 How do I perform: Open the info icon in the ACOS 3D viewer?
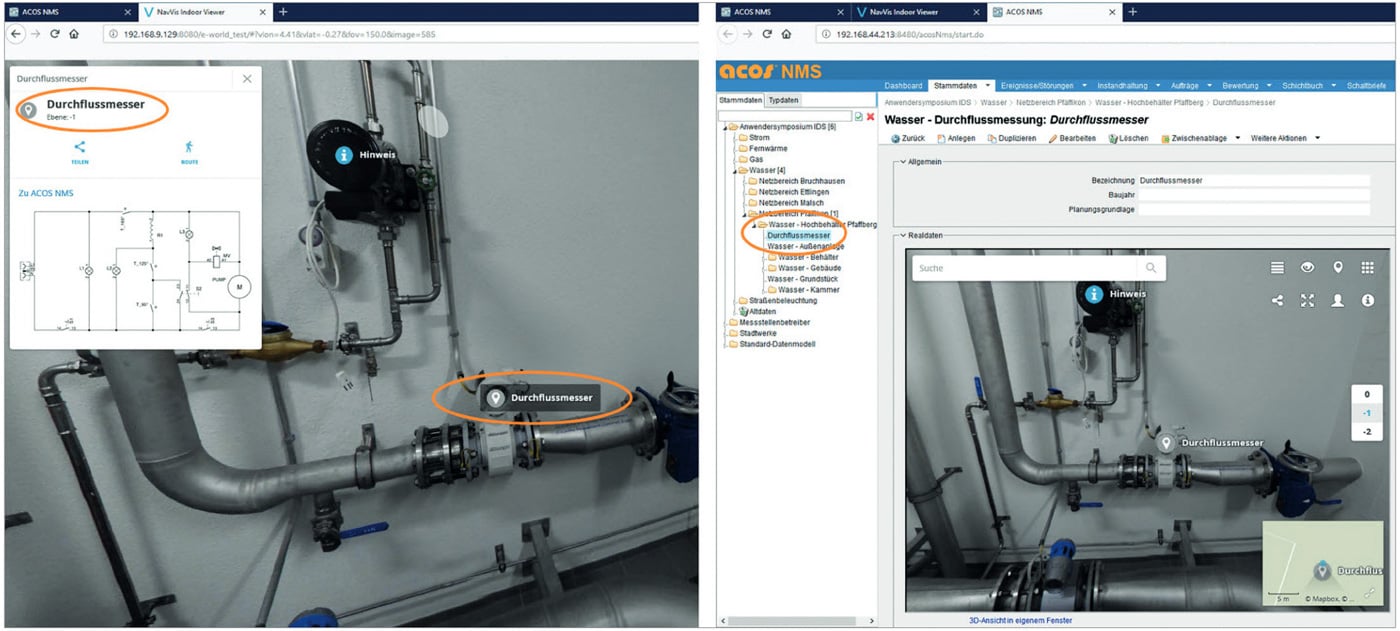pyautogui.click(x=1368, y=299)
